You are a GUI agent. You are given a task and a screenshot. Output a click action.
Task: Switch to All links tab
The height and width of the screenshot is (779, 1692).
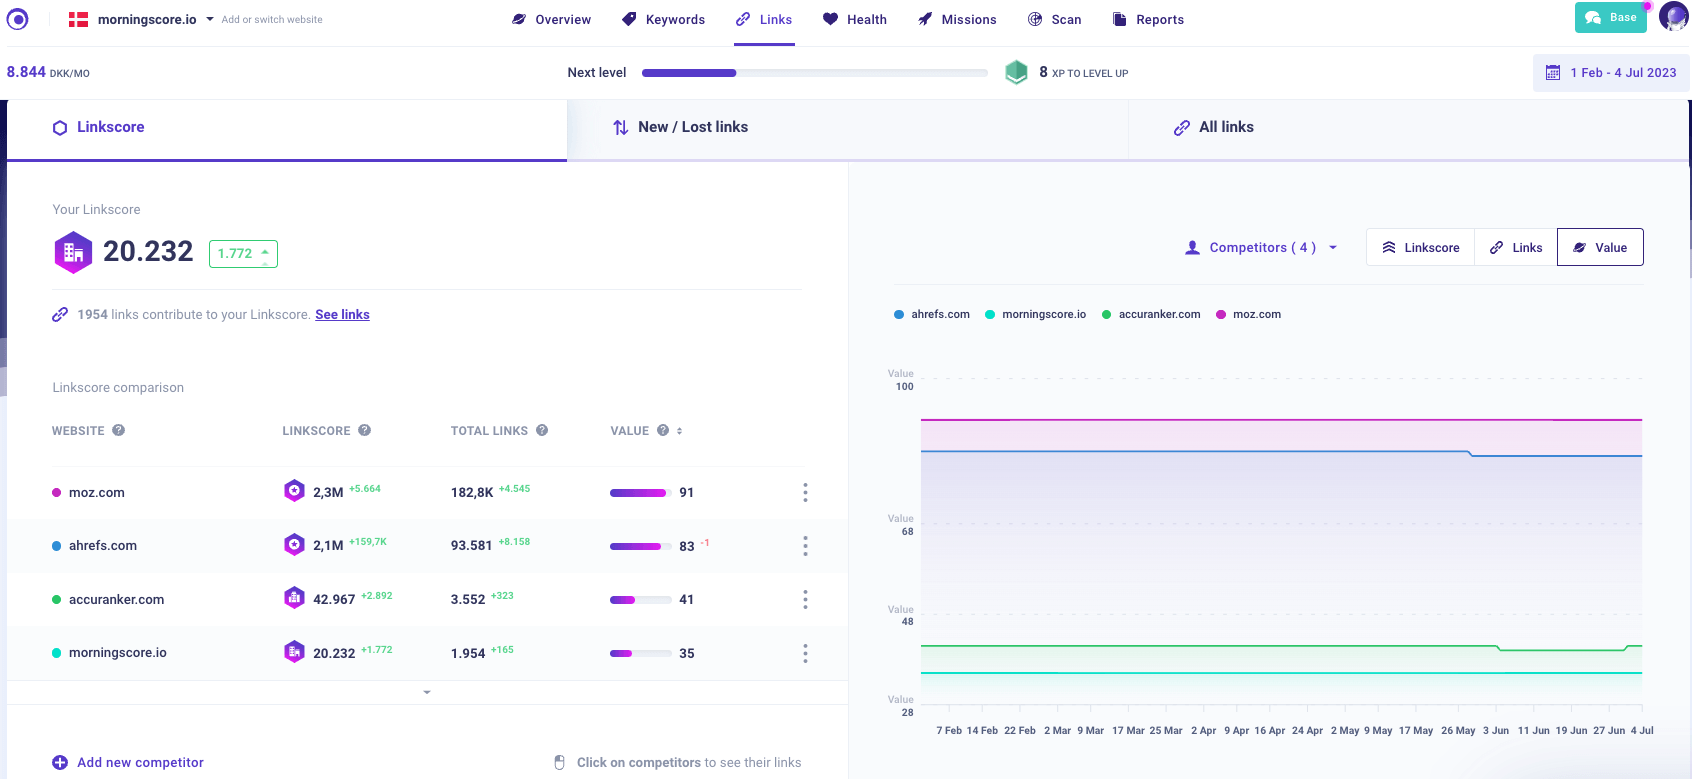point(1408,128)
